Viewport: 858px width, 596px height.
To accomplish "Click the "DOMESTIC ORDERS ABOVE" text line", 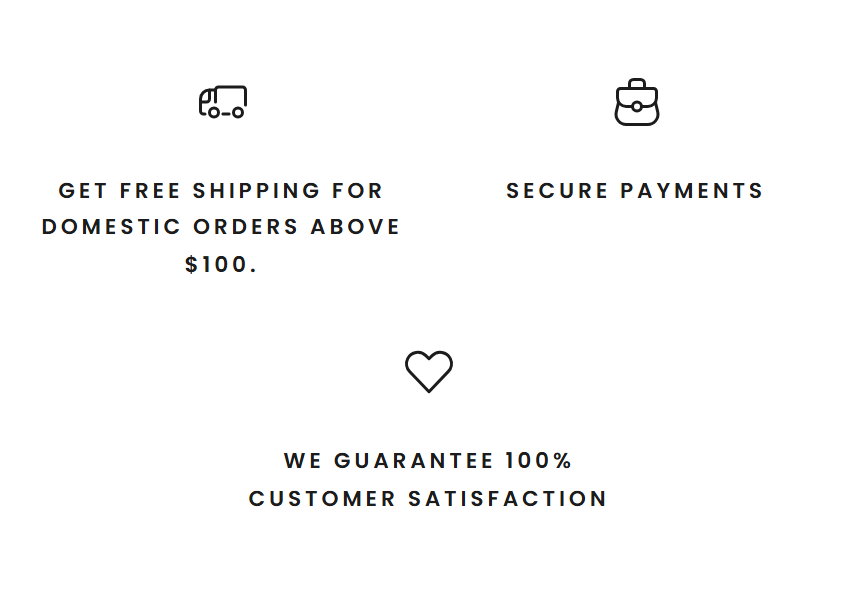I will 221,227.
